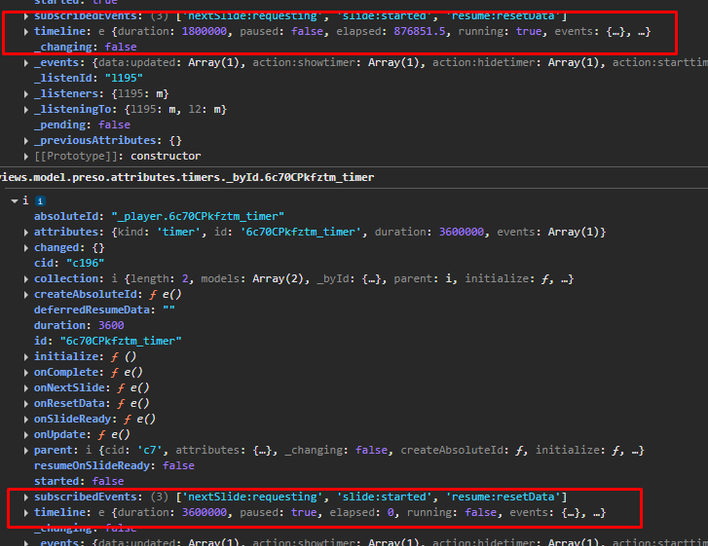Click 'resume:resetData' in the lower subscribedEvents array
The height and width of the screenshot is (546, 708).
(503, 497)
